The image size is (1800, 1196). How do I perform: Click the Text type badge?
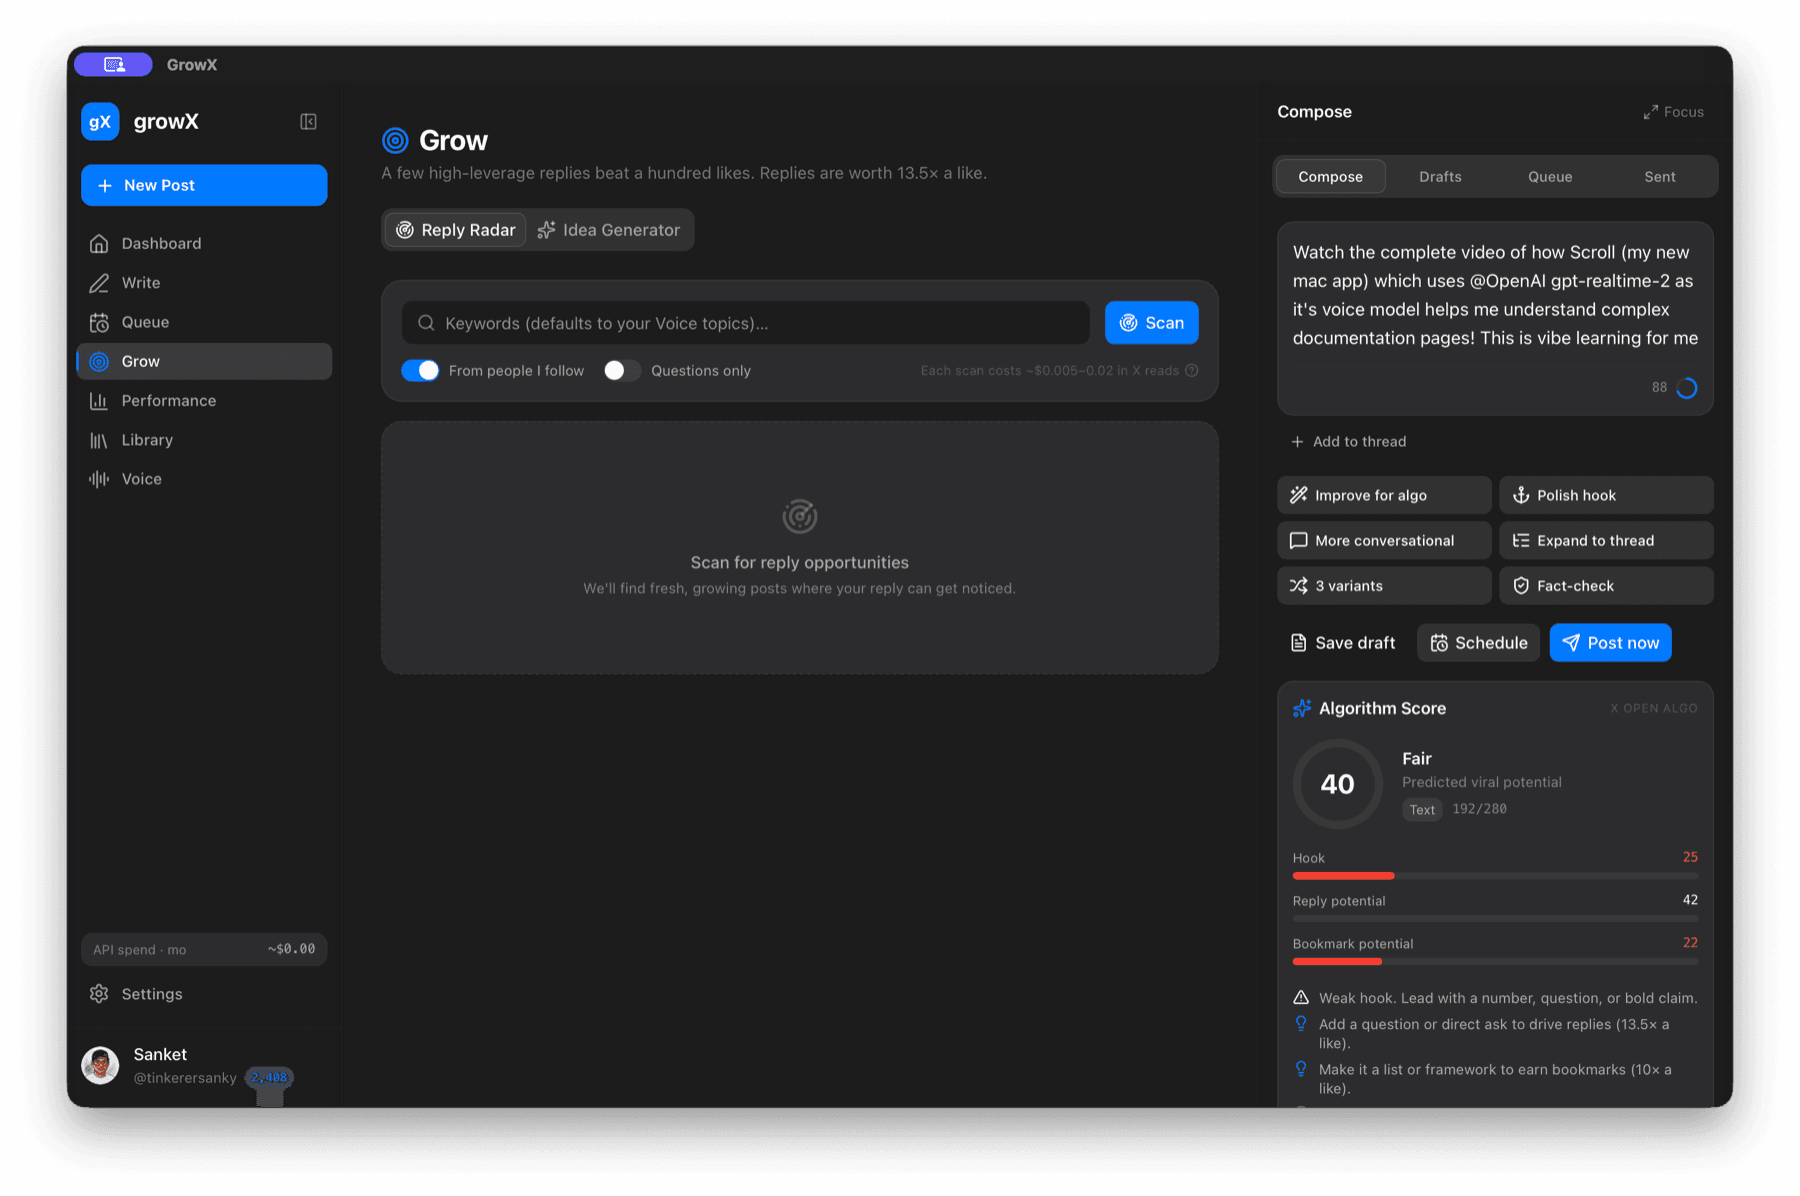pos(1422,810)
